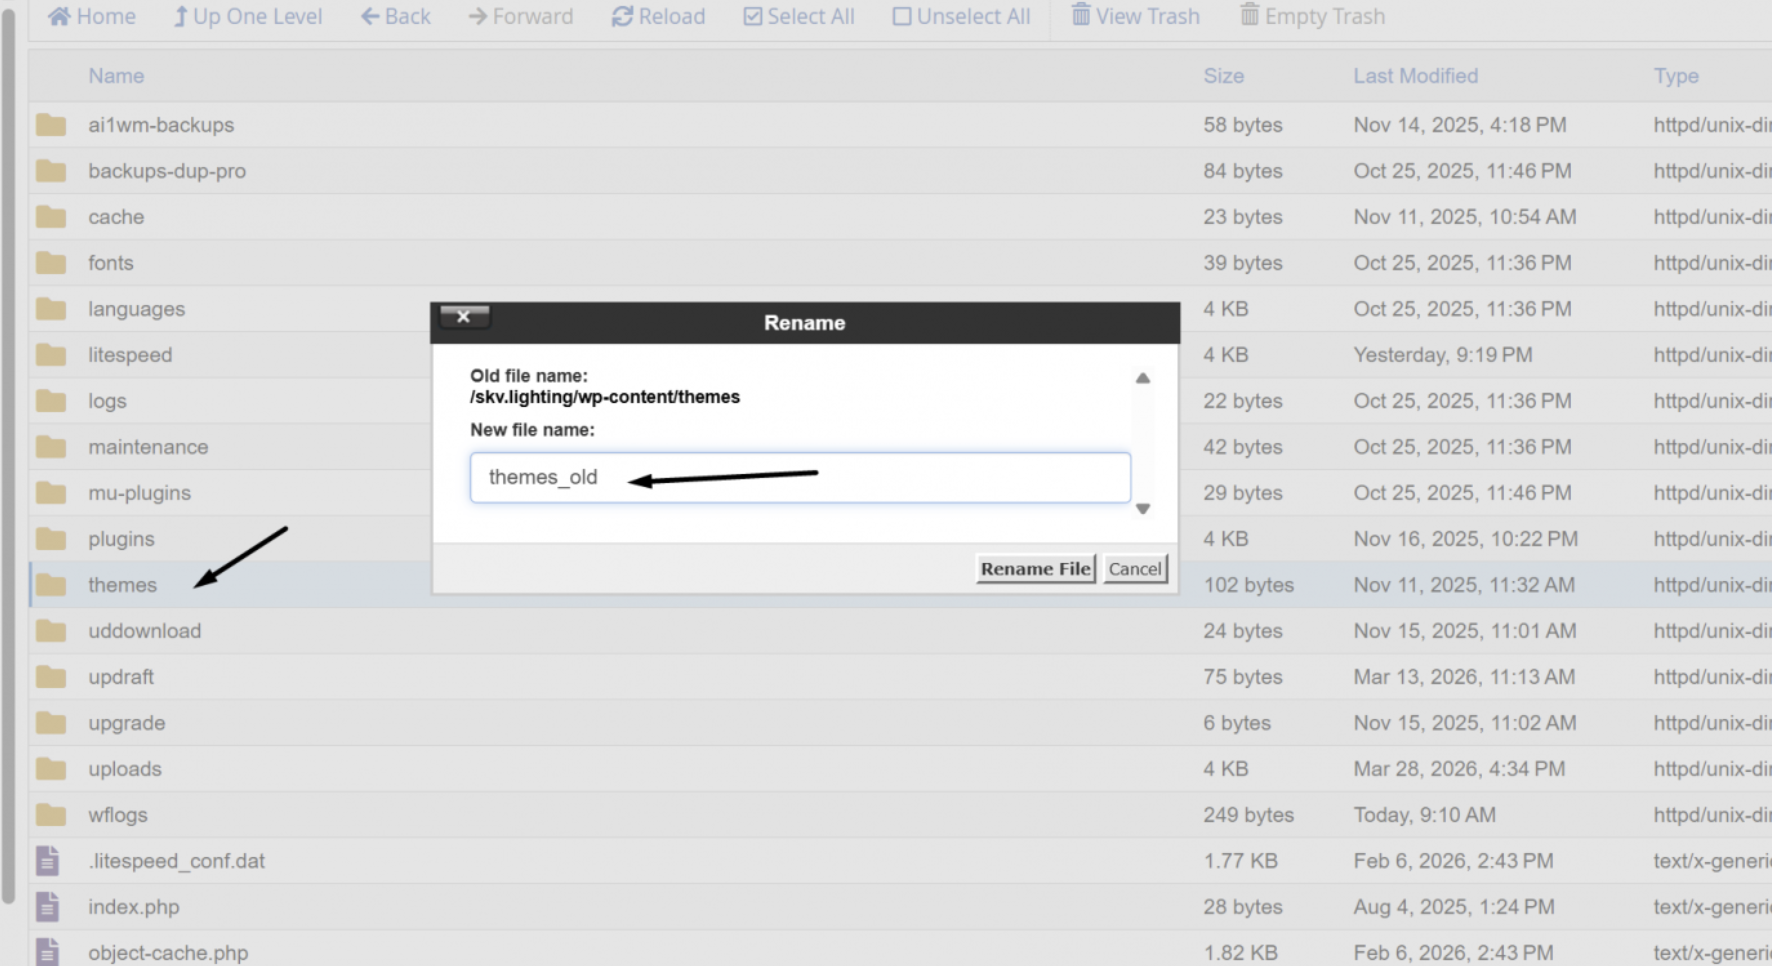Select the .litespeed_conf.dat file name

click(x=177, y=861)
